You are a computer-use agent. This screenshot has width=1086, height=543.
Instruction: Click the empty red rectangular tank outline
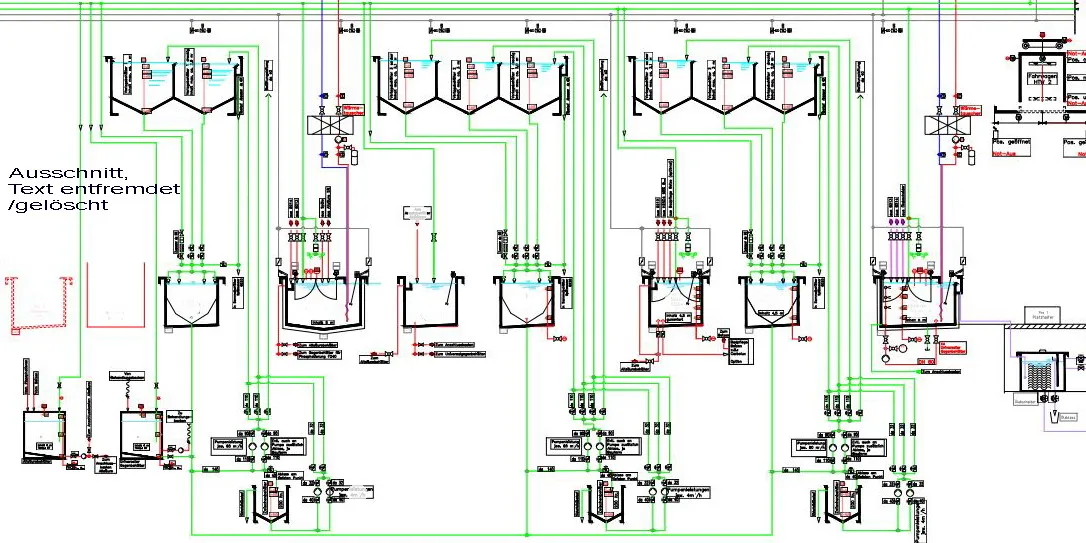pyautogui.click(x=116, y=294)
